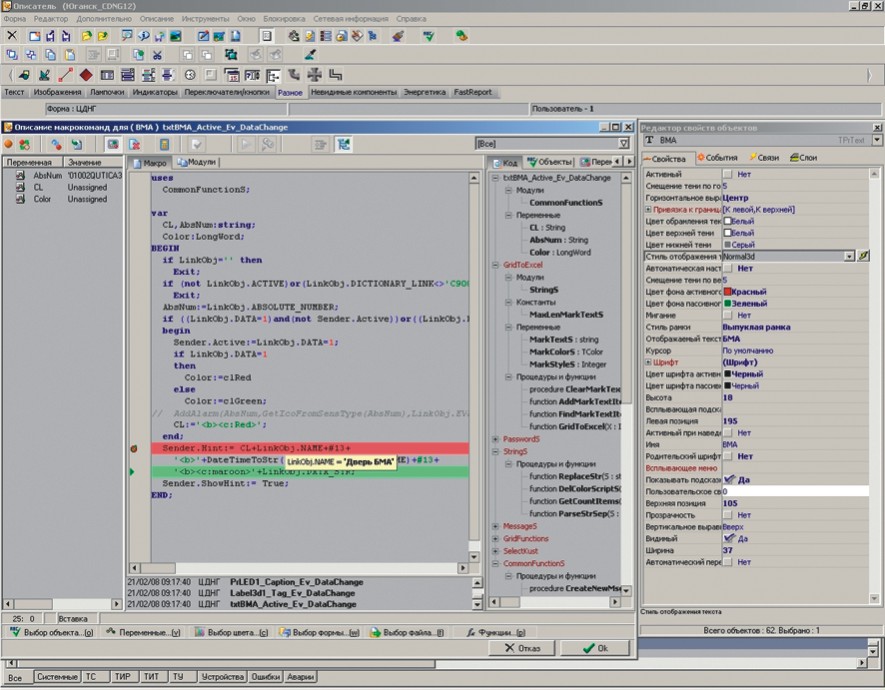The width and height of the screenshot is (885, 690).
Task: Expand the MessageS tree node
Action: coord(496,526)
